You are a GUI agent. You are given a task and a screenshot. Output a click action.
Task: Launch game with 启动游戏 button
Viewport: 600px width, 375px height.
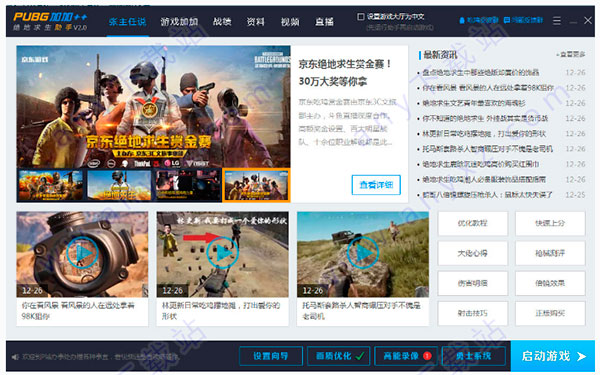tap(553, 356)
